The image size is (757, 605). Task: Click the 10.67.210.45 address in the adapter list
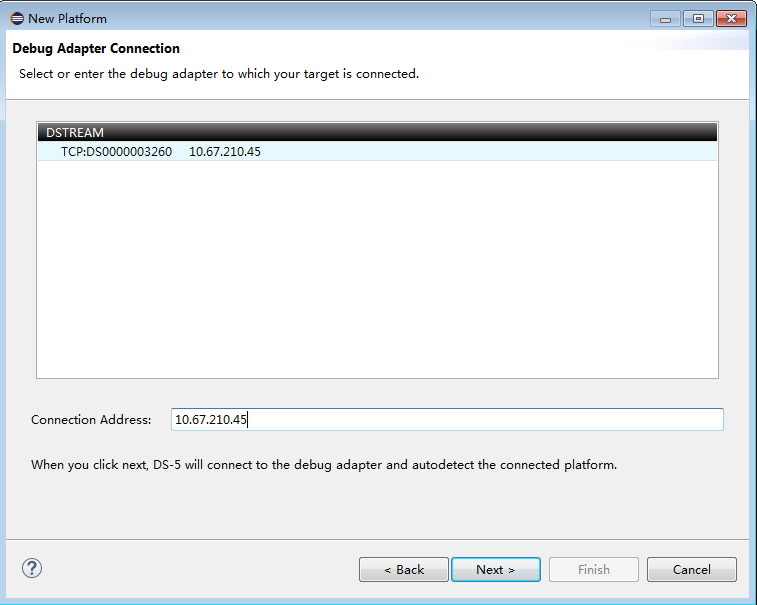point(225,152)
